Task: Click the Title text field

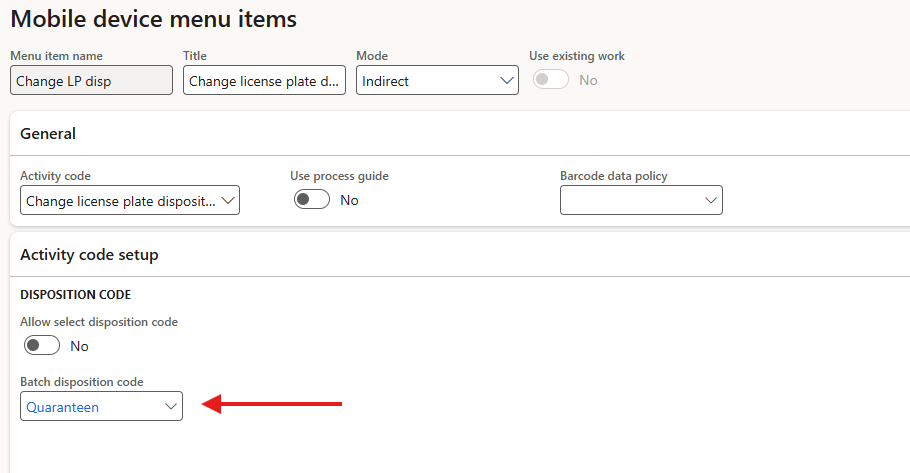Action: click(x=264, y=81)
